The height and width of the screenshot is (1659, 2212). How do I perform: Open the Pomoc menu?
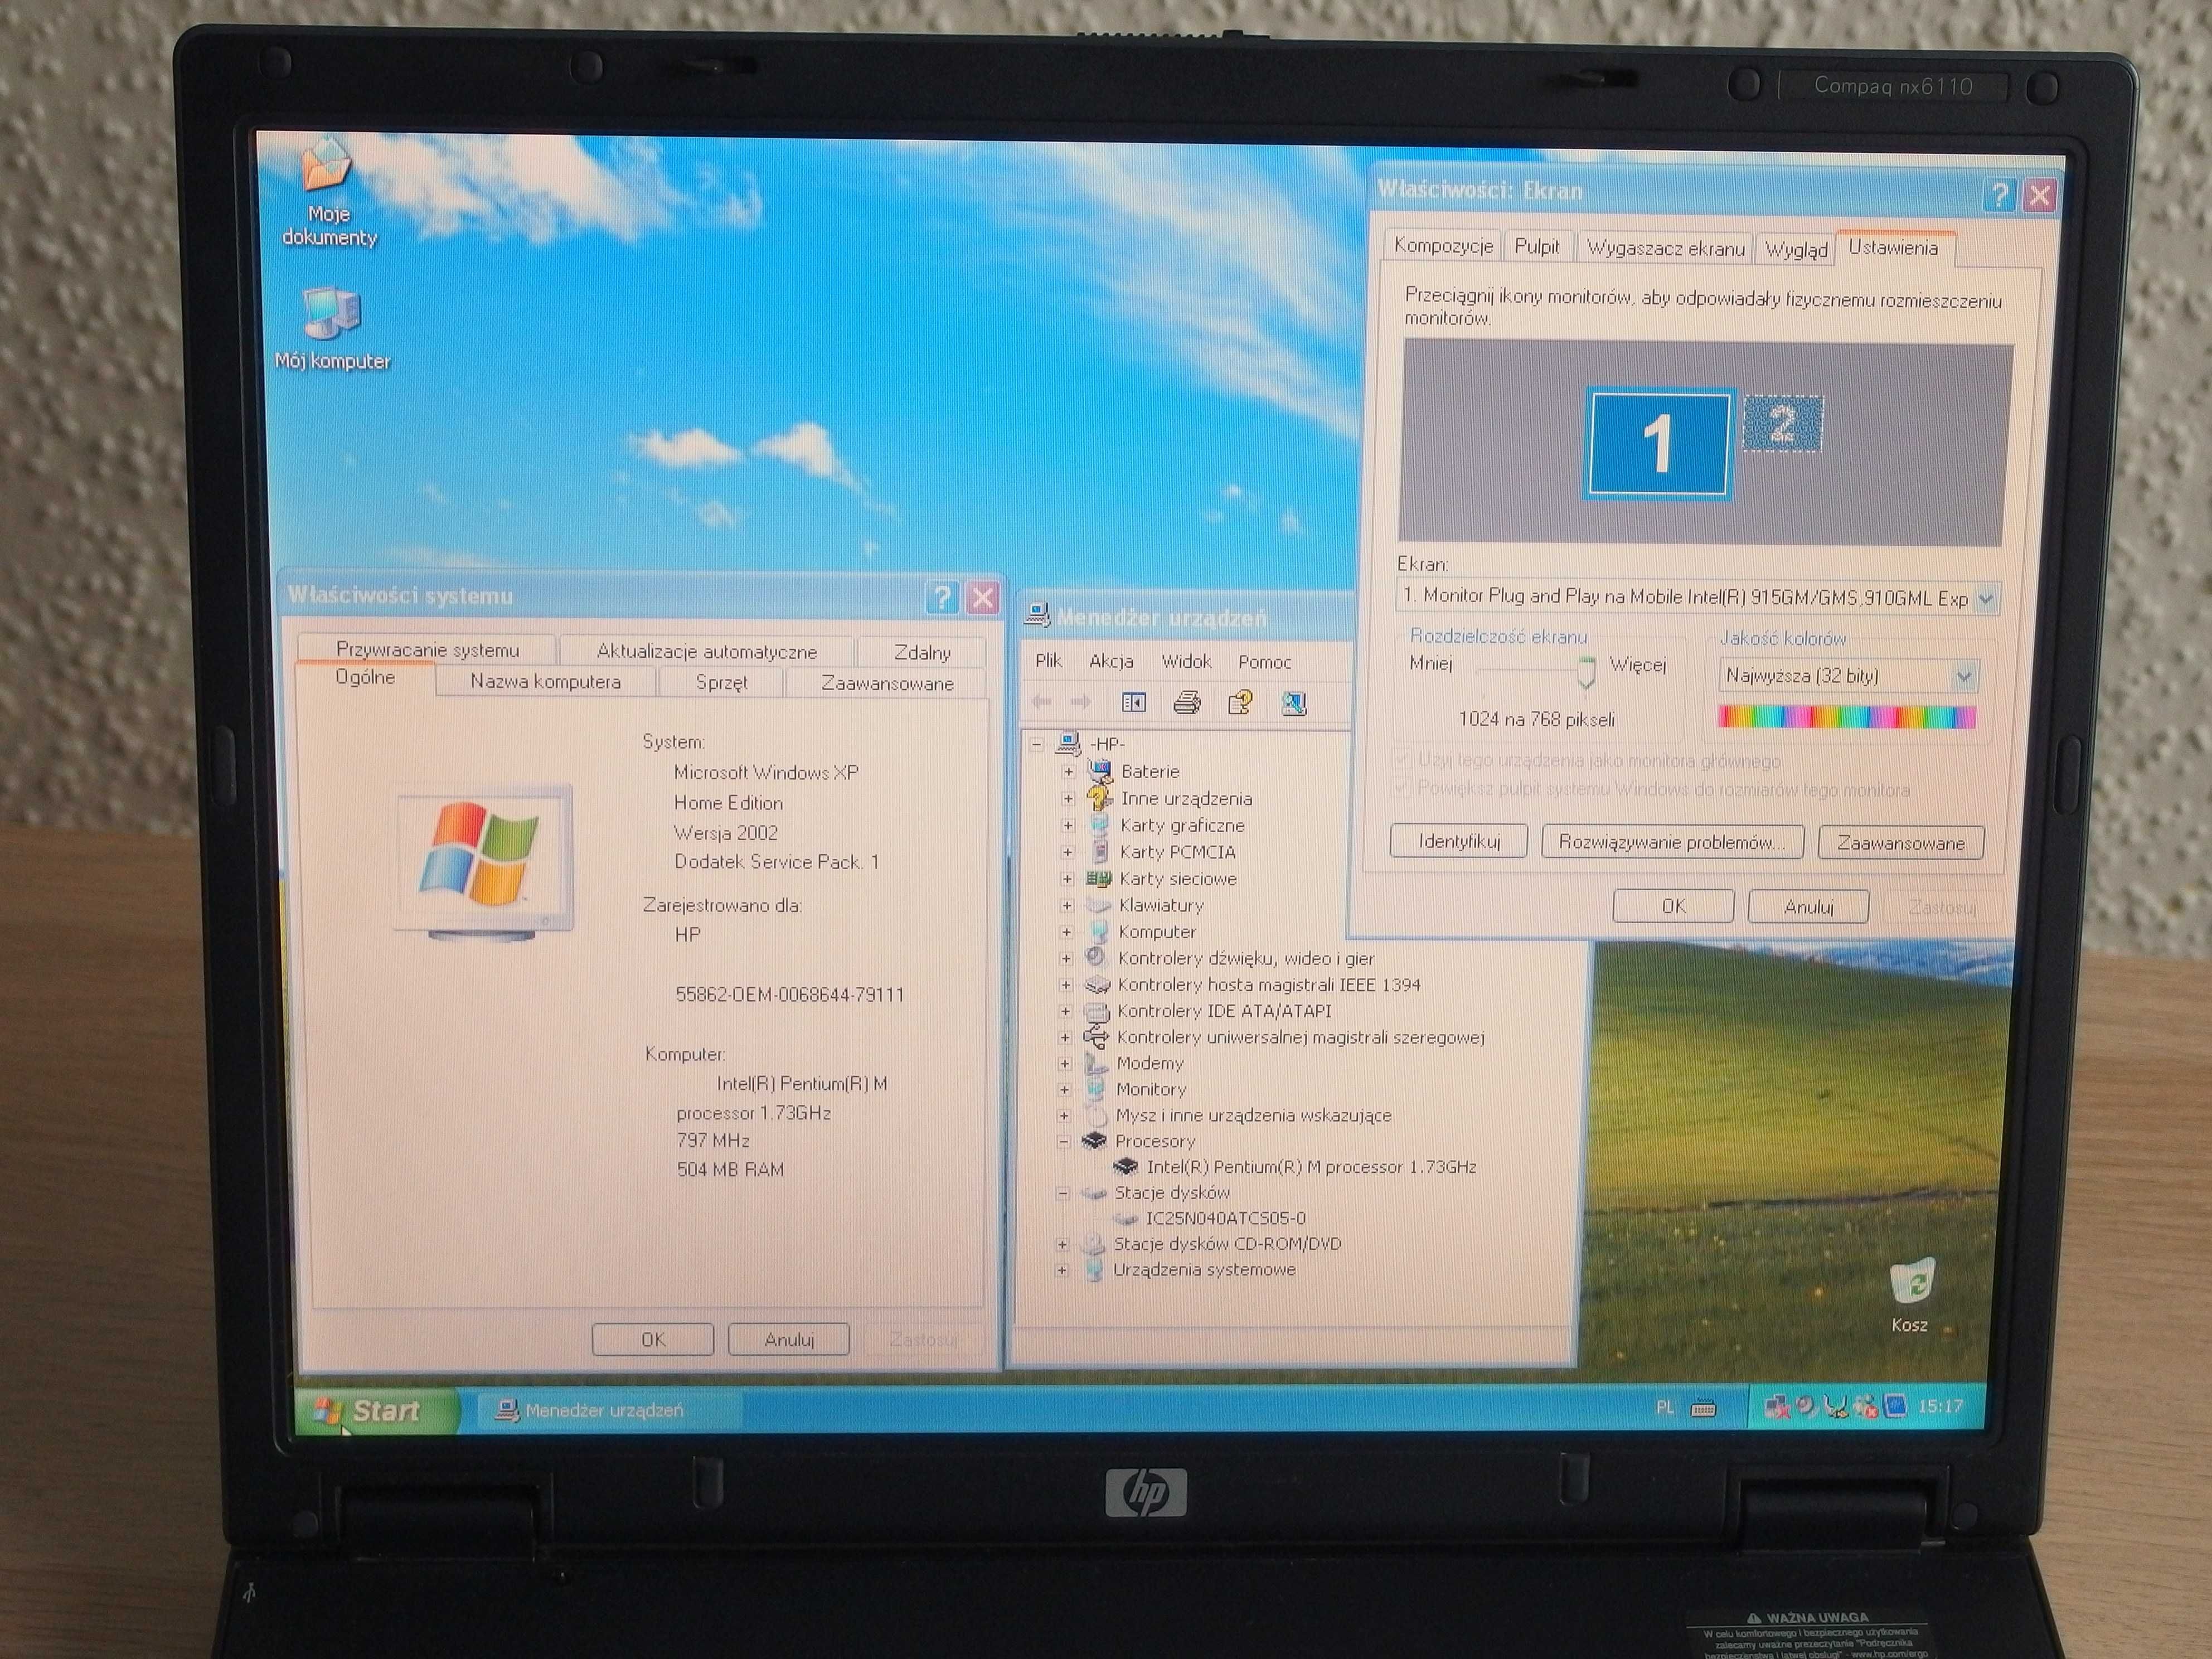1264,662
